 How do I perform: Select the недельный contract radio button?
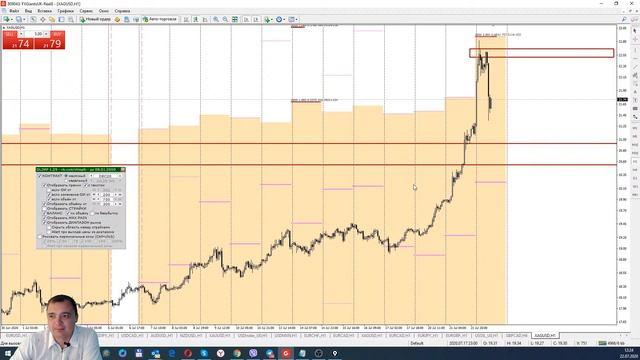[66, 180]
